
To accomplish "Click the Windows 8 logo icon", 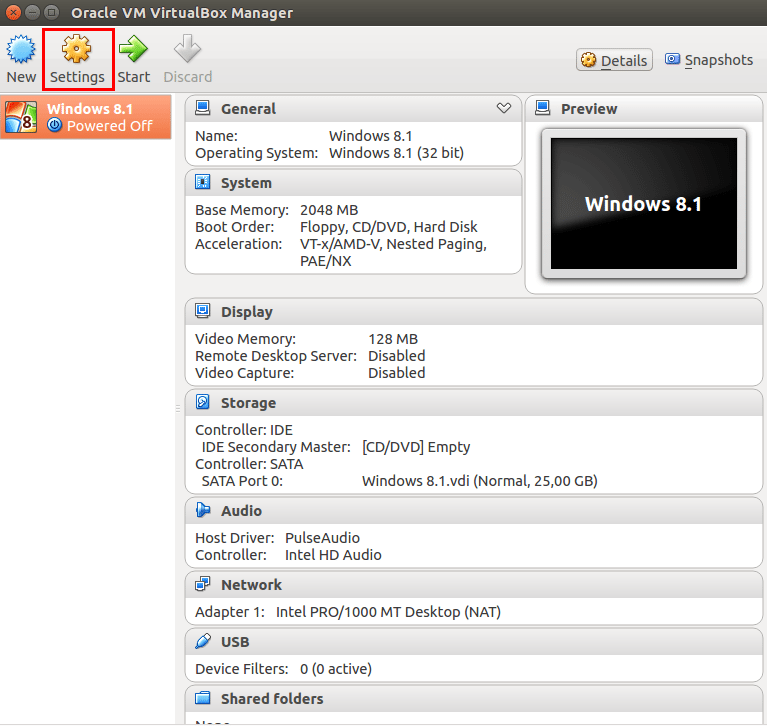I will 21,117.
